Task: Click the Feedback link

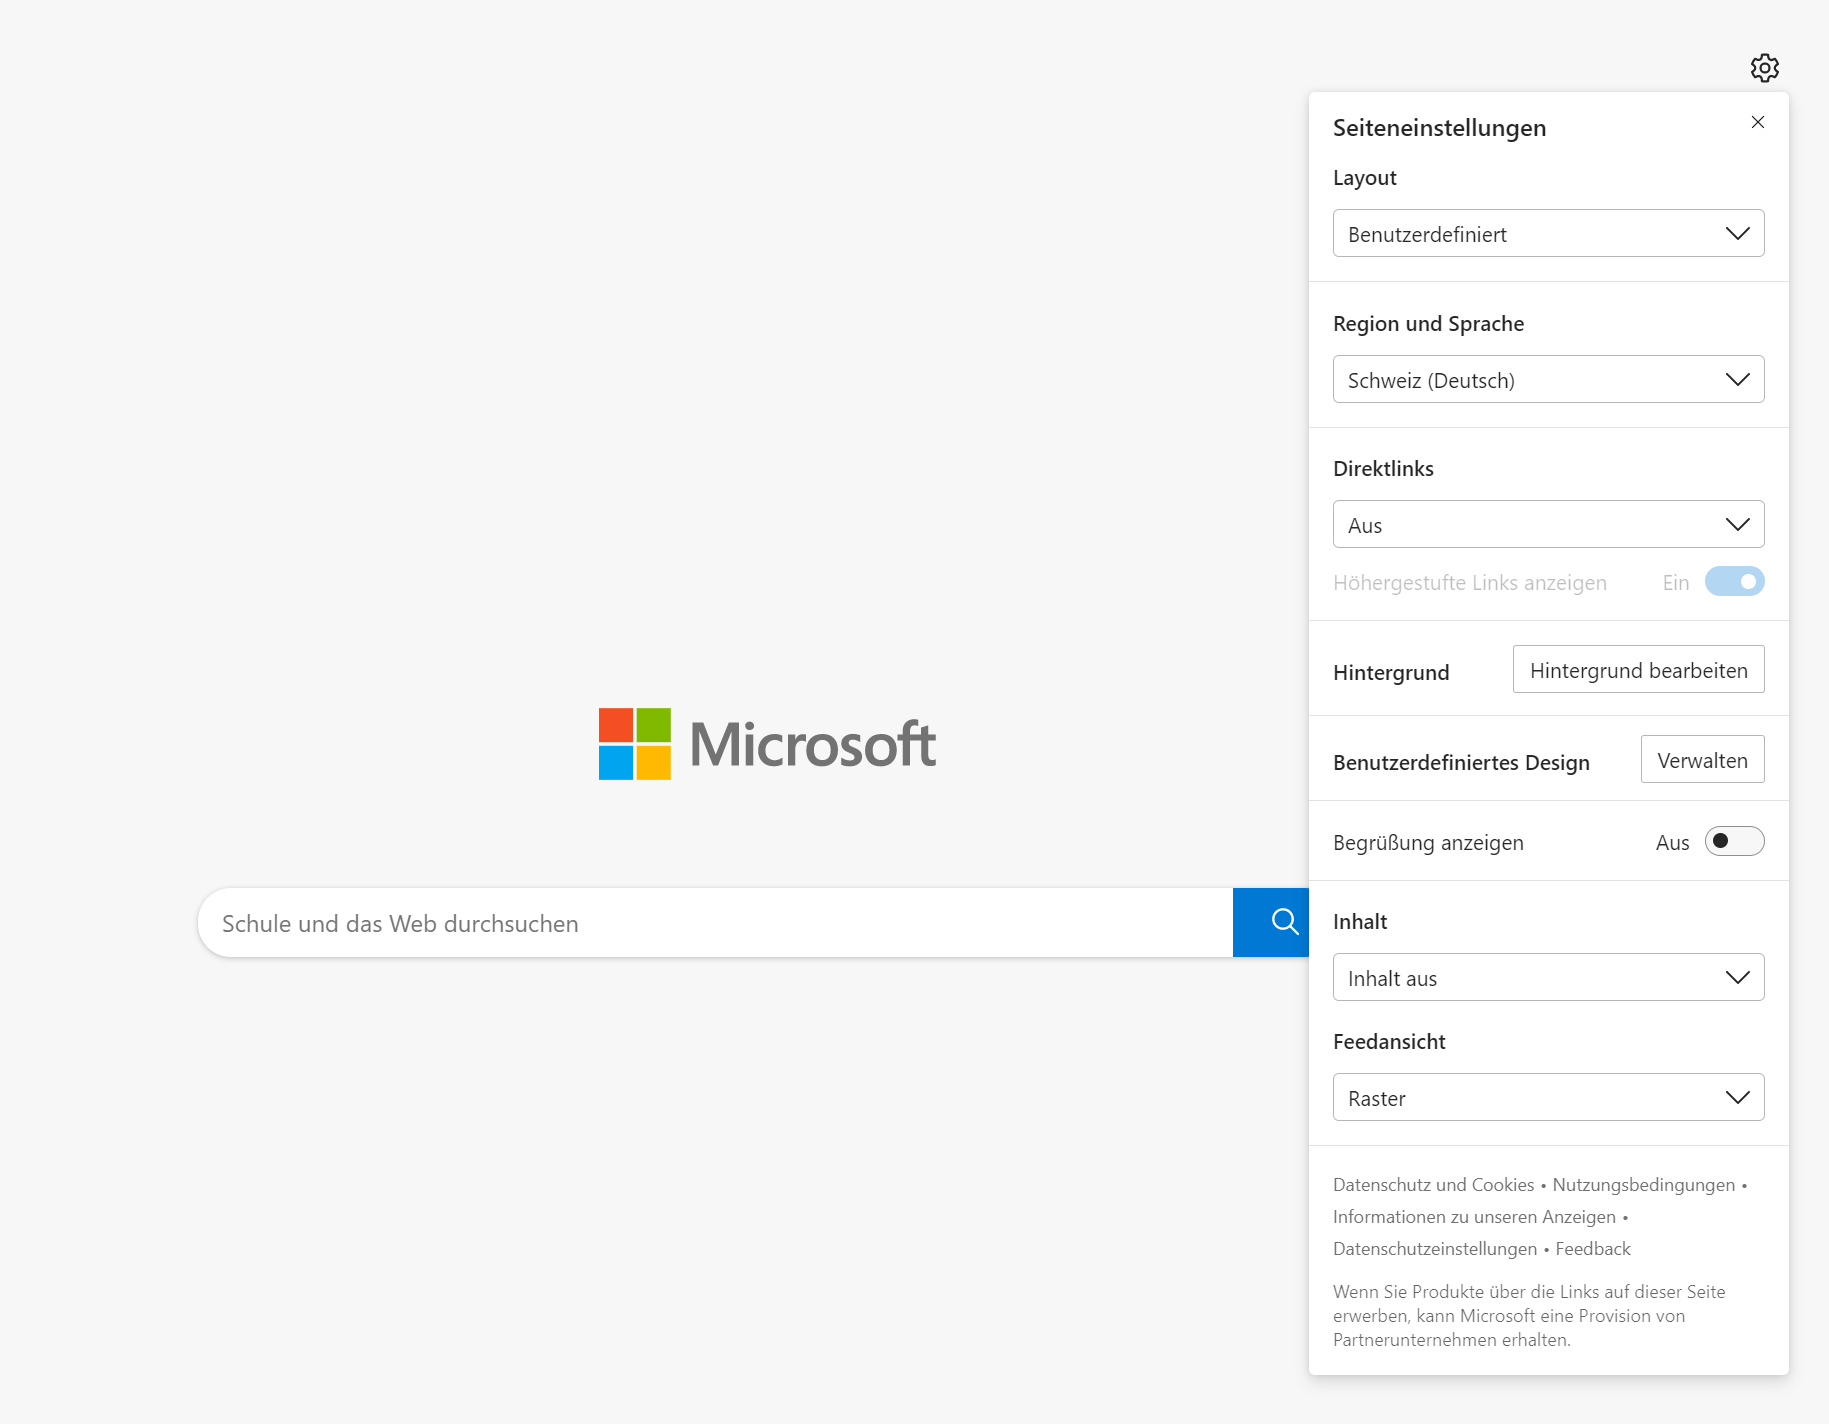Action: click(x=1592, y=1249)
